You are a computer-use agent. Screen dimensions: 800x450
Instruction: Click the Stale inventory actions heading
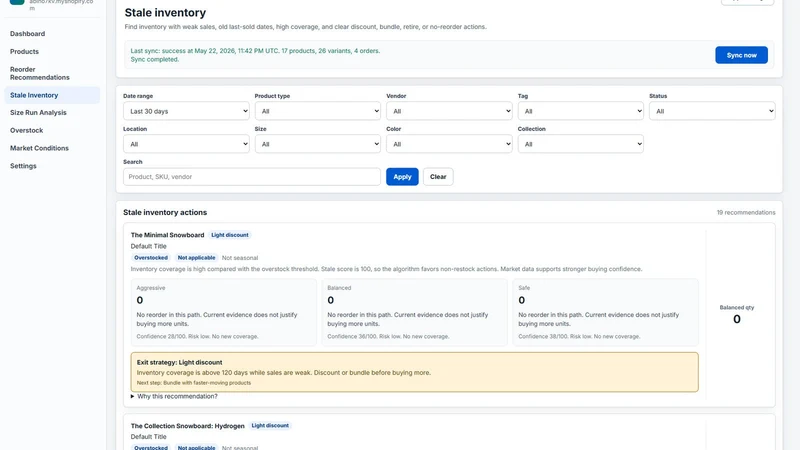[x=165, y=213]
